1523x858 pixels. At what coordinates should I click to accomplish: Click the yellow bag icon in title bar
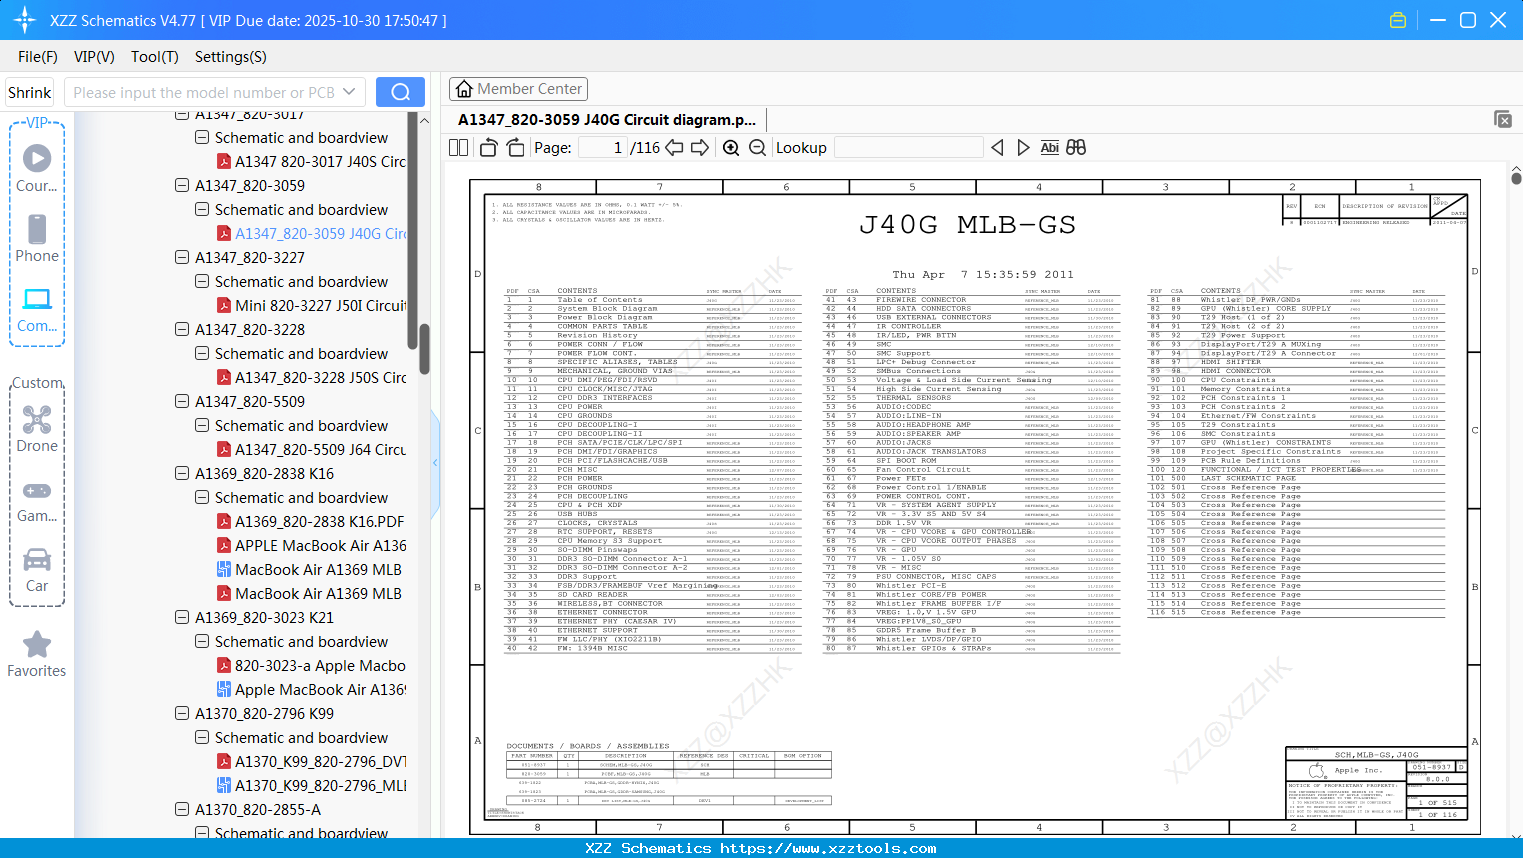tap(1398, 20)
